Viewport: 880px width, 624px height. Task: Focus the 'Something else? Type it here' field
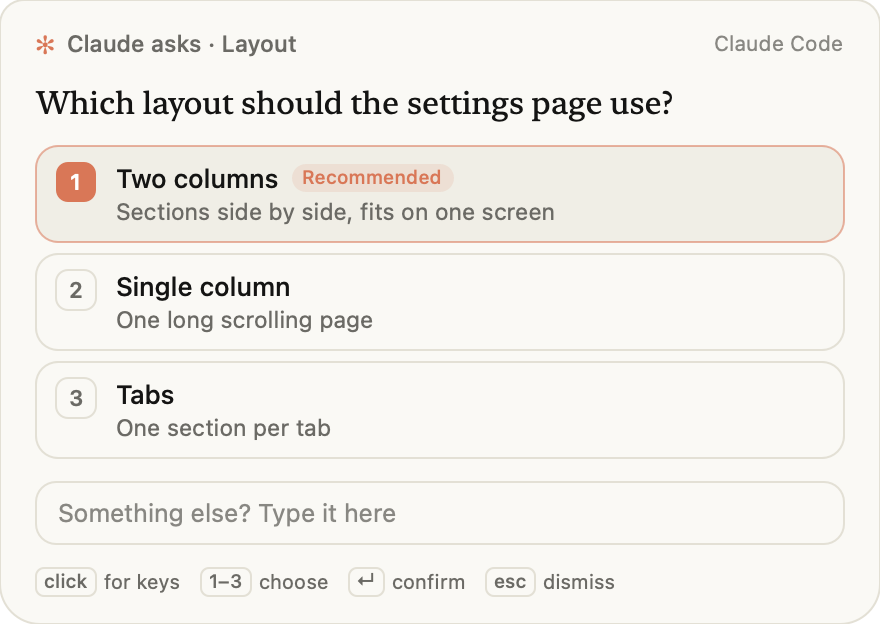[440, 513]
